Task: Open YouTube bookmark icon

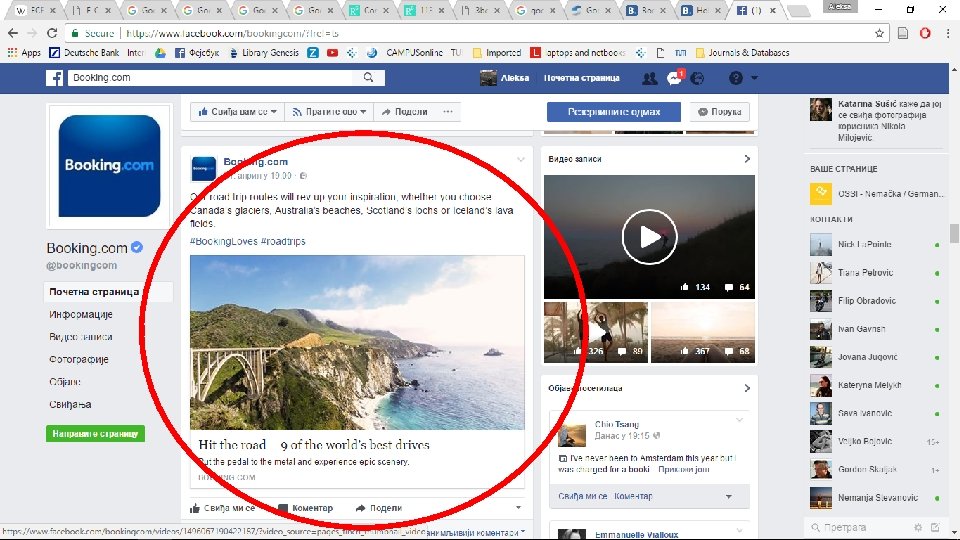Action: coord(332,53)
